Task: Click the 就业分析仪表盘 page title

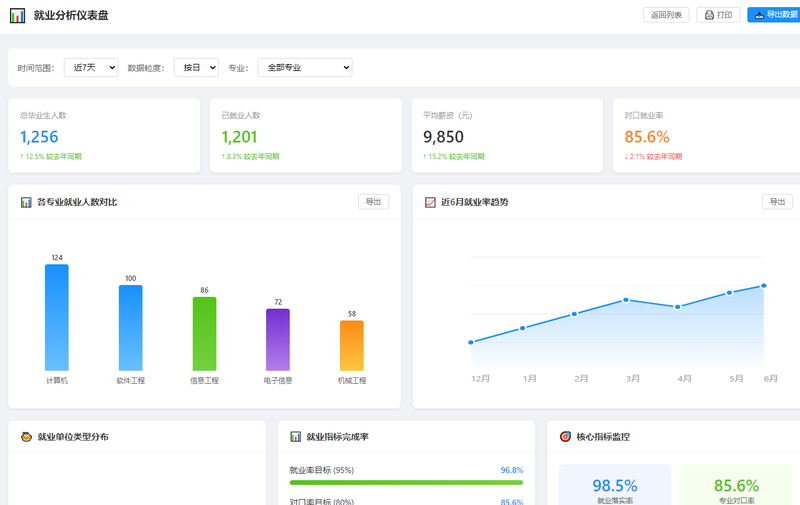Action: (x=71, y=15)
